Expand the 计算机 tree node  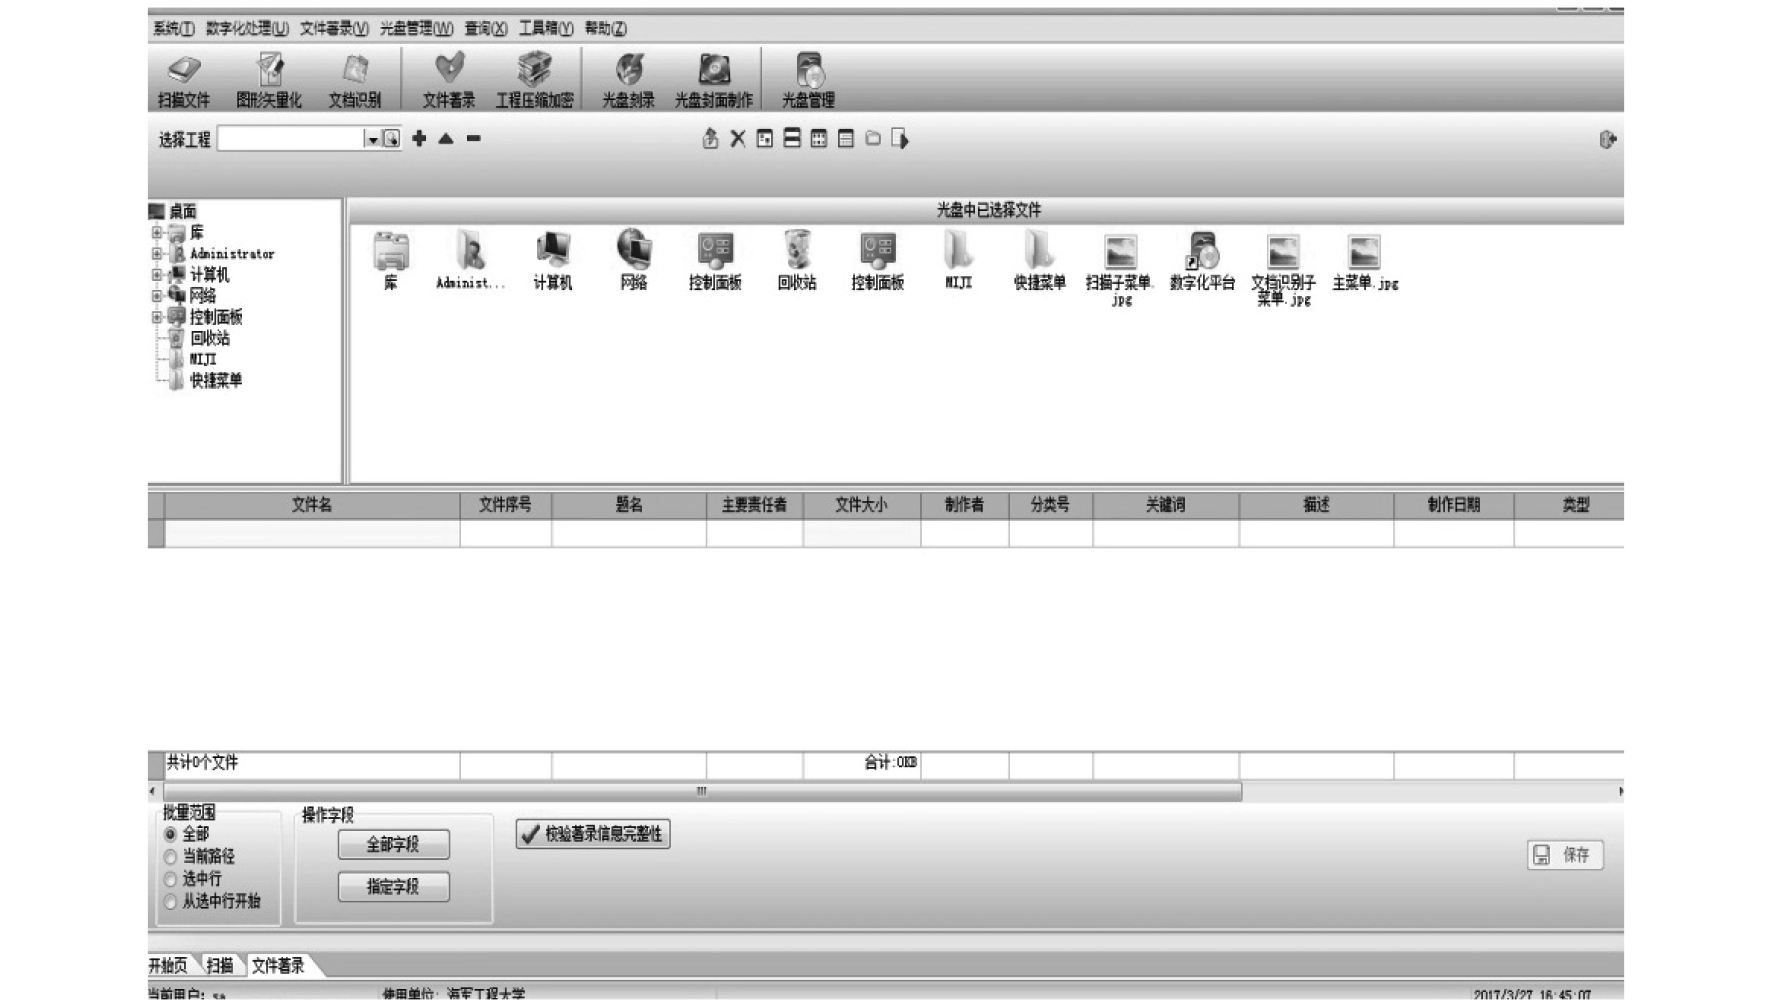tap(157, 275)
